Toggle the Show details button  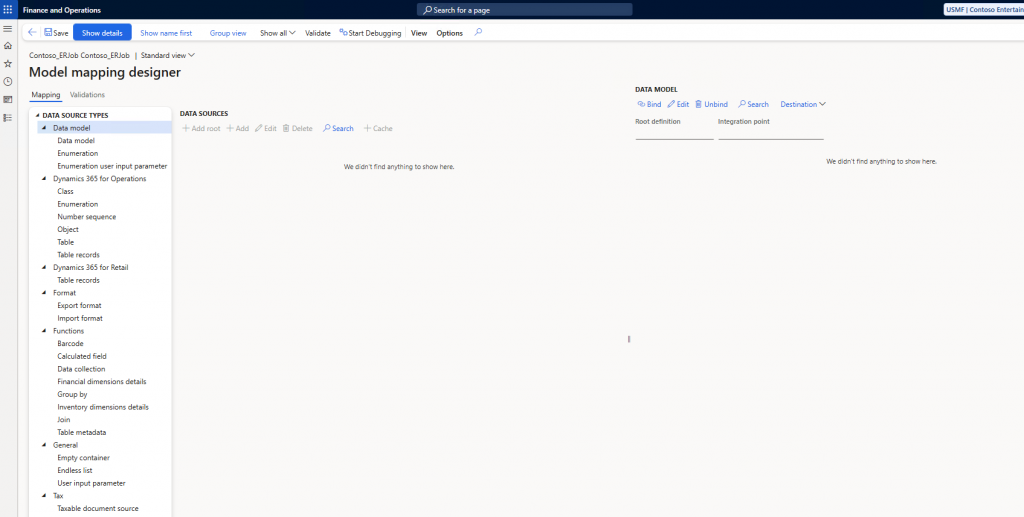(102, 33)
